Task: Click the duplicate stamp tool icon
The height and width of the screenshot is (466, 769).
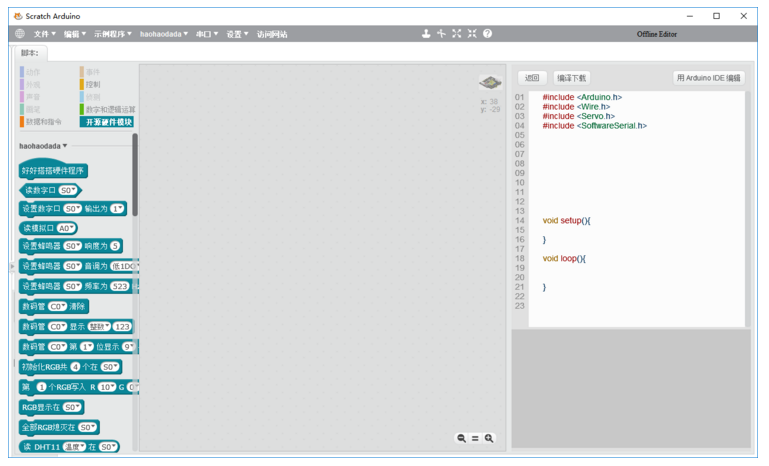Action: point(426,33)
